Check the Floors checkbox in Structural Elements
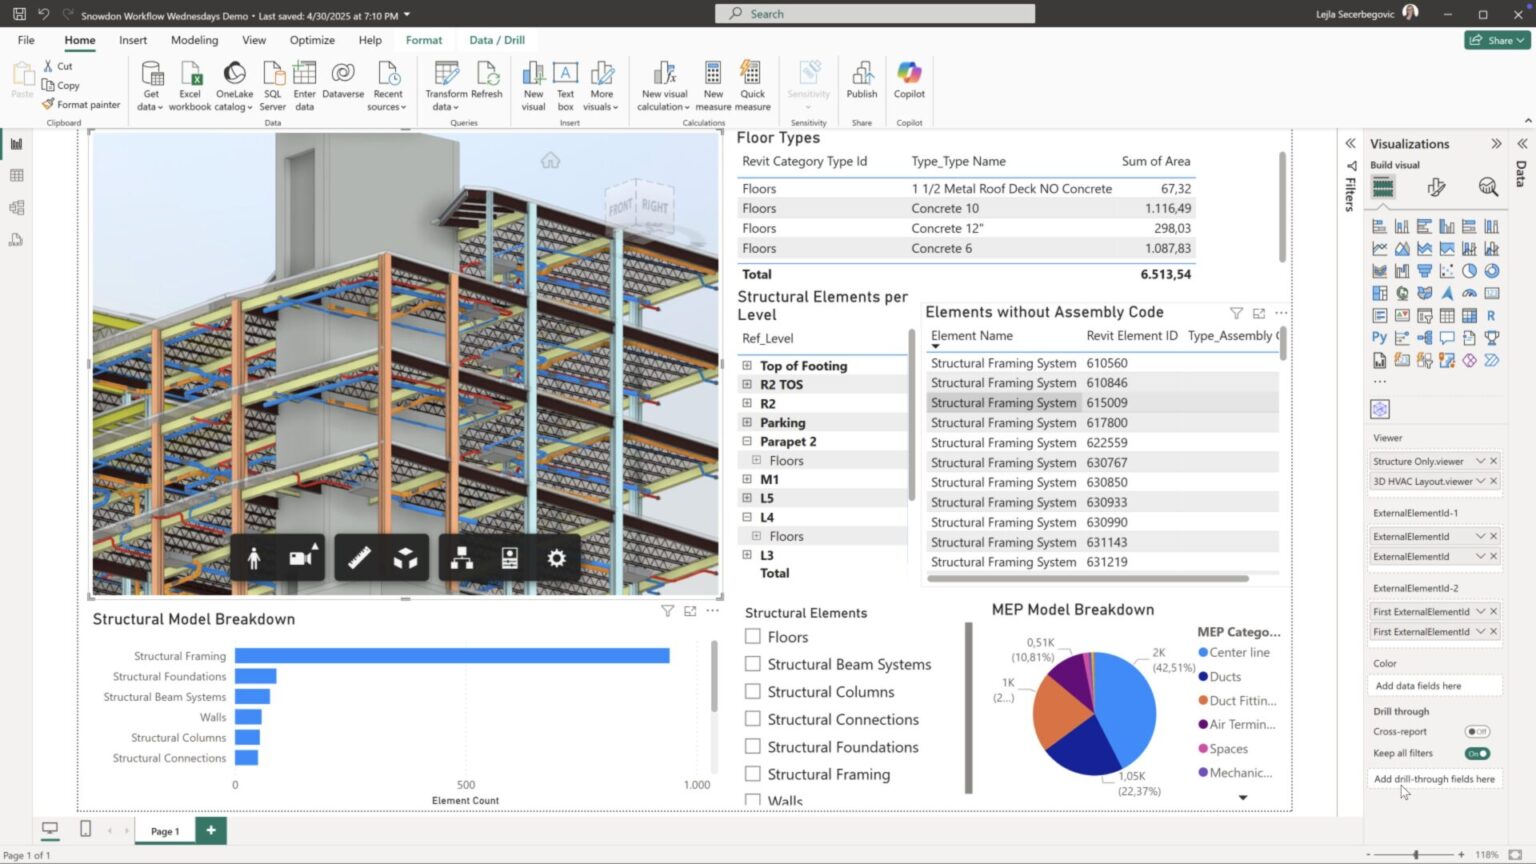This screenshot has width=1536, height=864. pos(752,636)
